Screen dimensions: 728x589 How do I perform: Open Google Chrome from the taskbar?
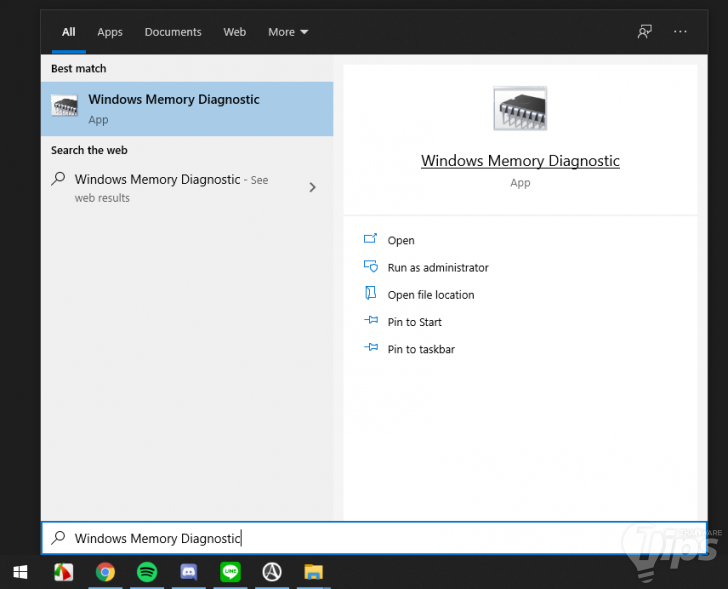point(105,572)
